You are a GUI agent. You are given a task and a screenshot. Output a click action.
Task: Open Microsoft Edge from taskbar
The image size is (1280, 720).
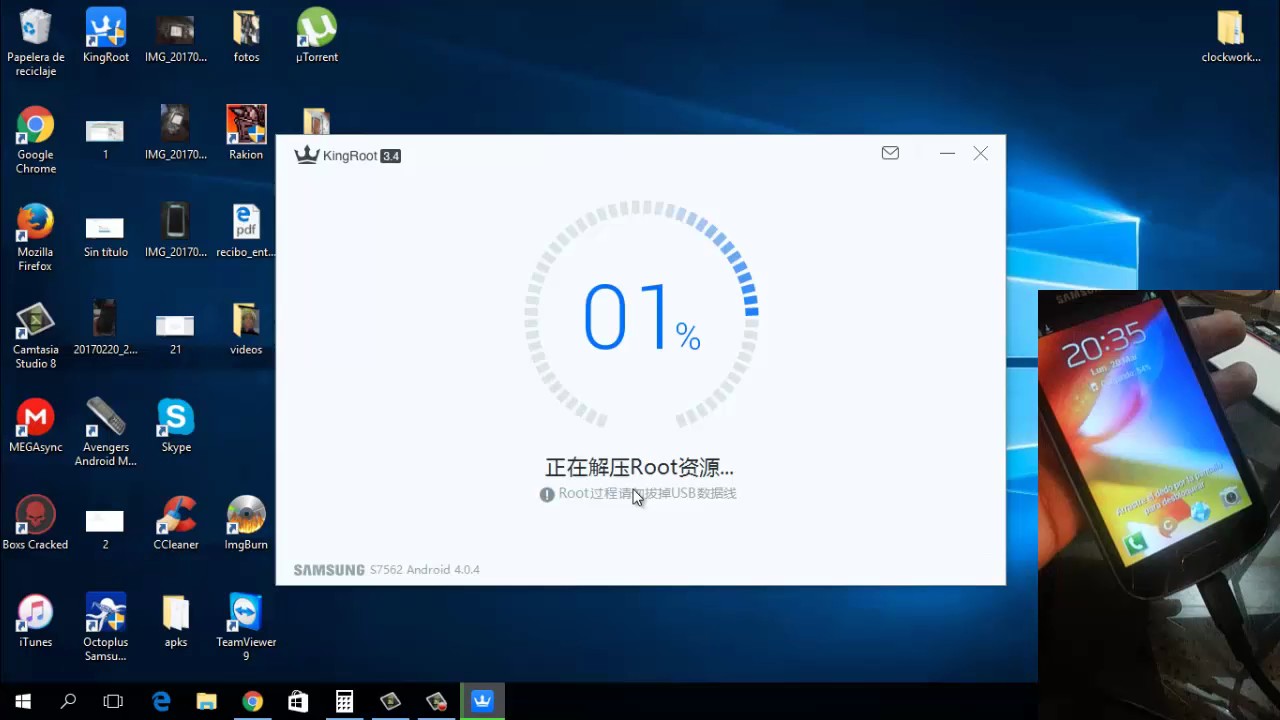(x=161, y=702)
